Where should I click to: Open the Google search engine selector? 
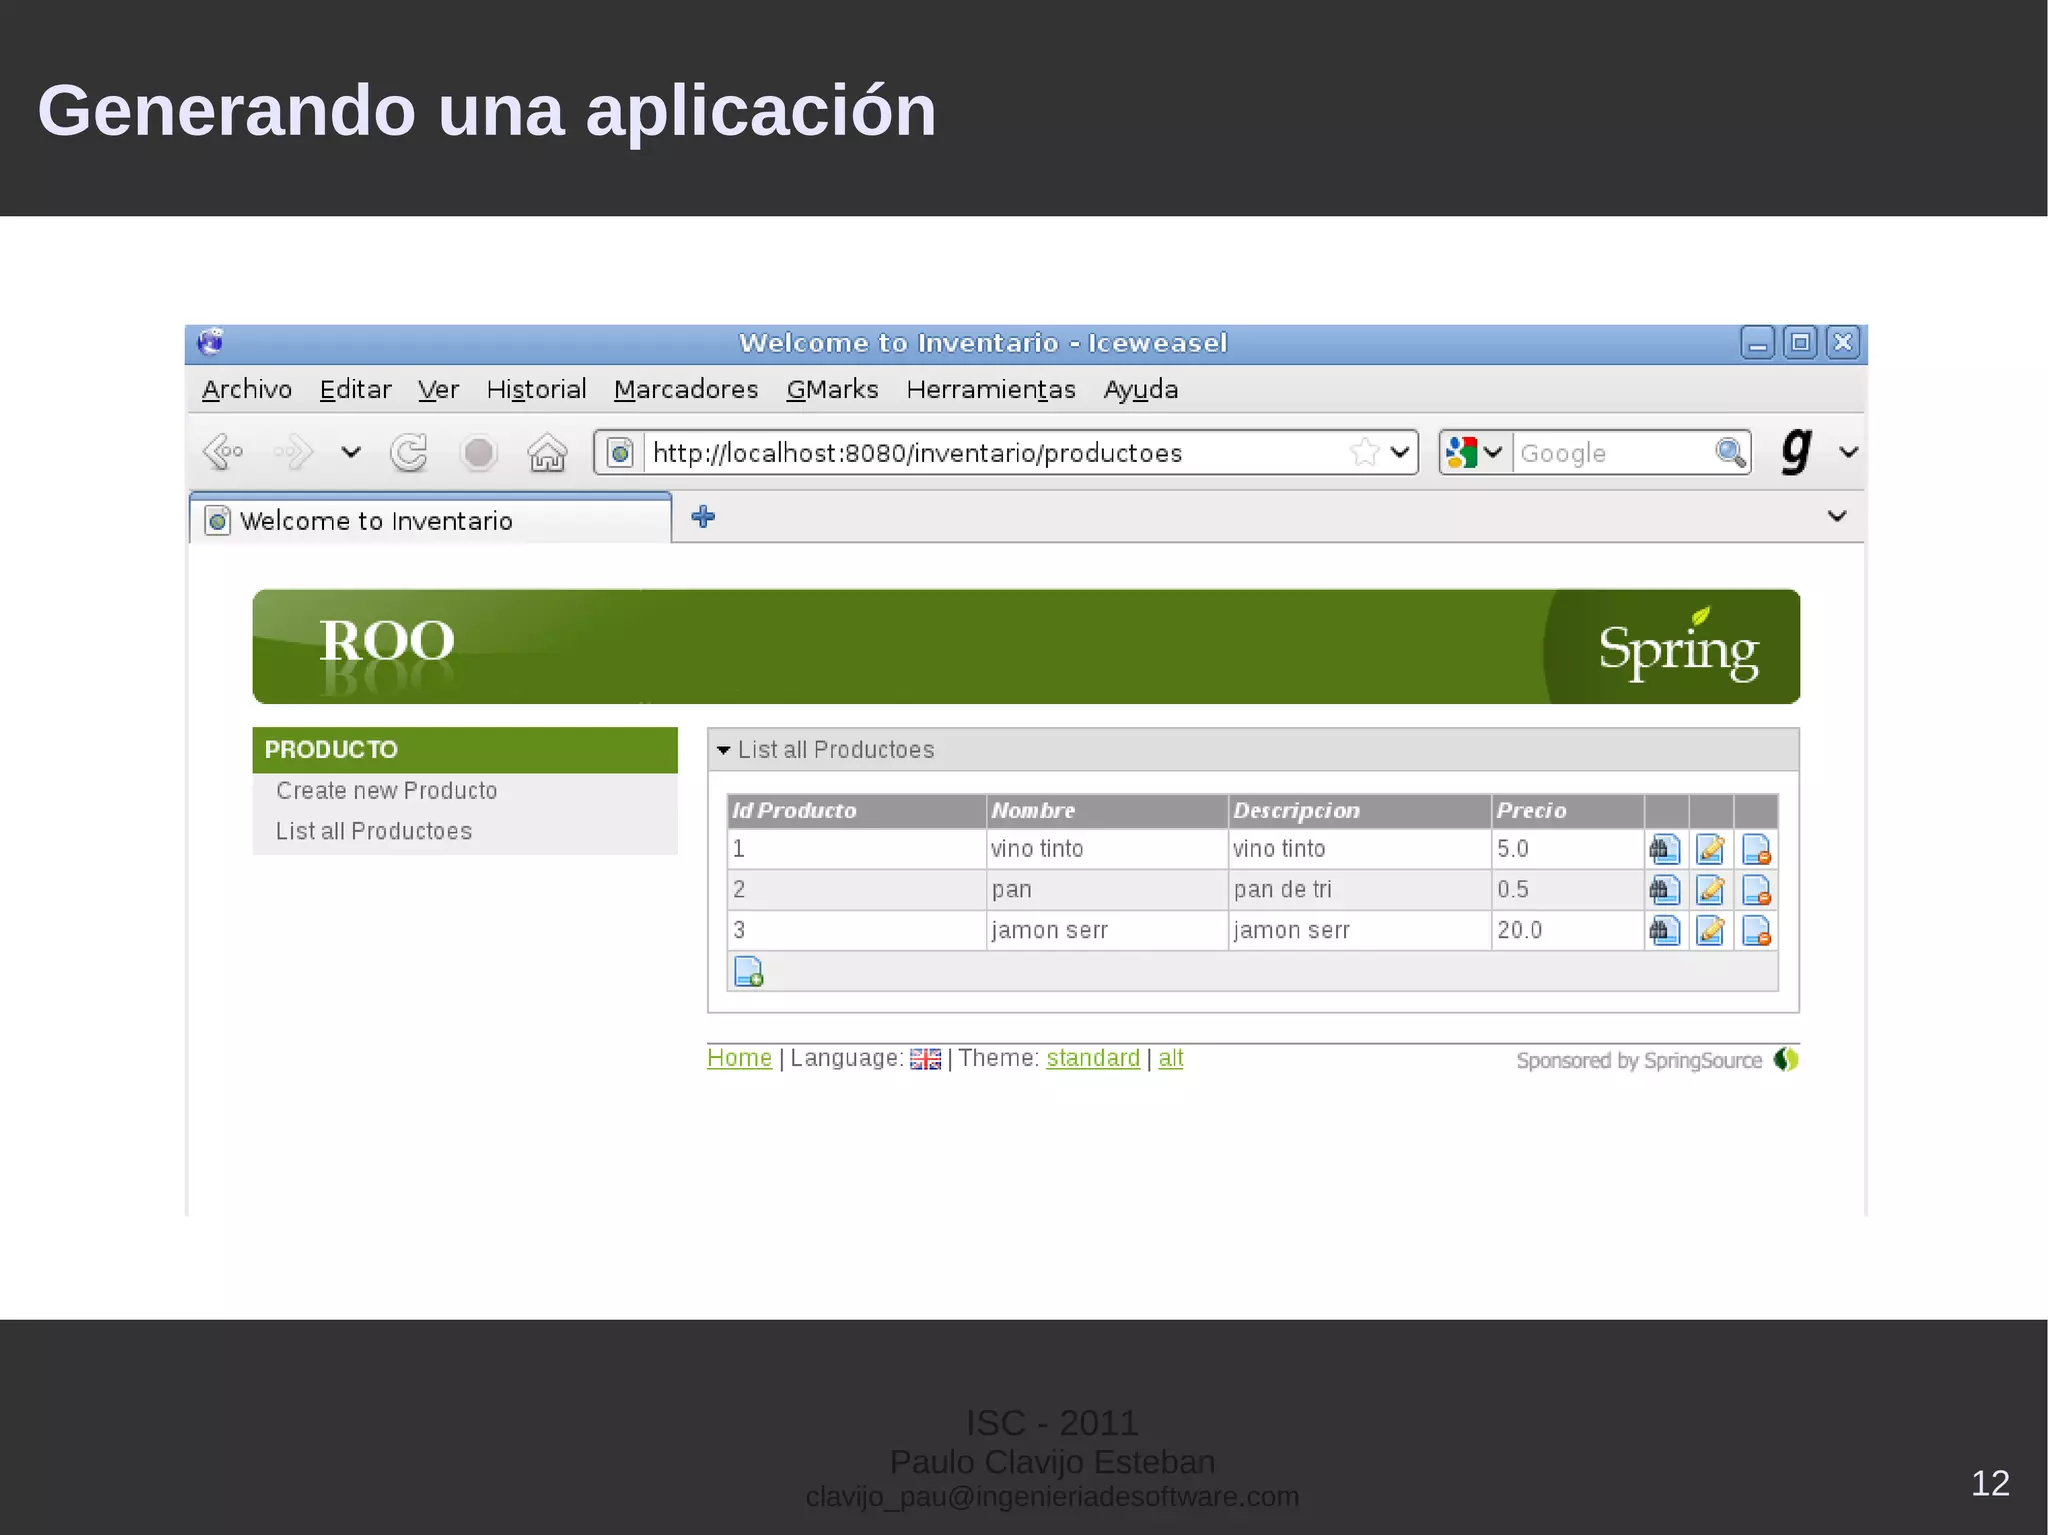[x=1475, y=453]
